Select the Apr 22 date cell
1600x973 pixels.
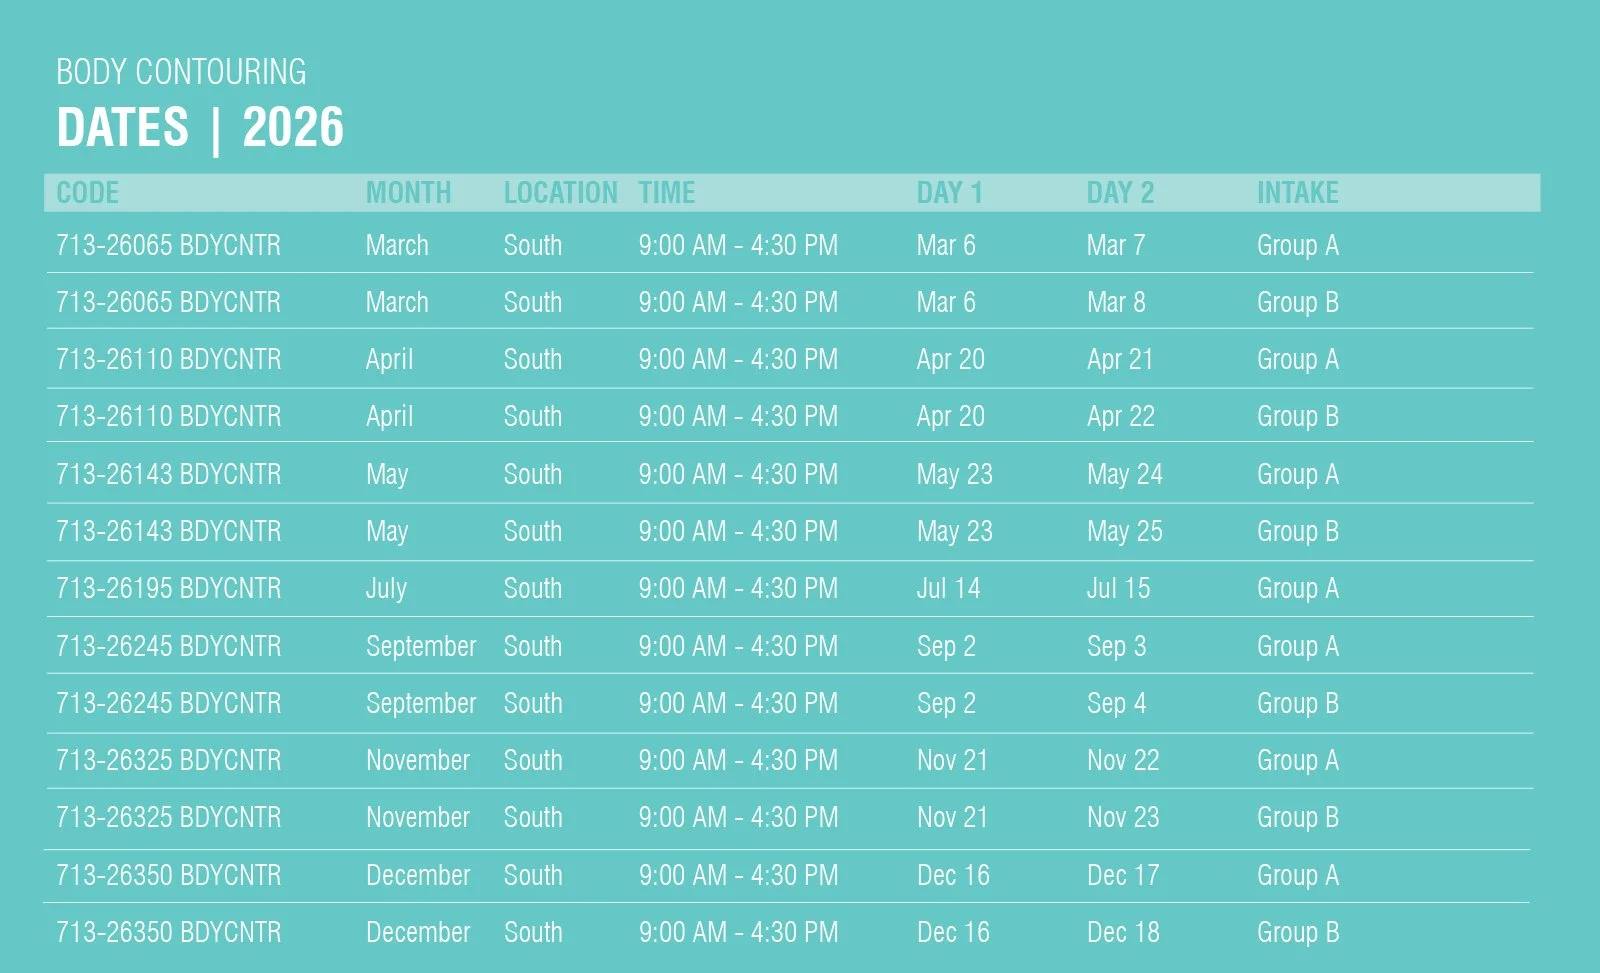click(x=1120, y=416)
